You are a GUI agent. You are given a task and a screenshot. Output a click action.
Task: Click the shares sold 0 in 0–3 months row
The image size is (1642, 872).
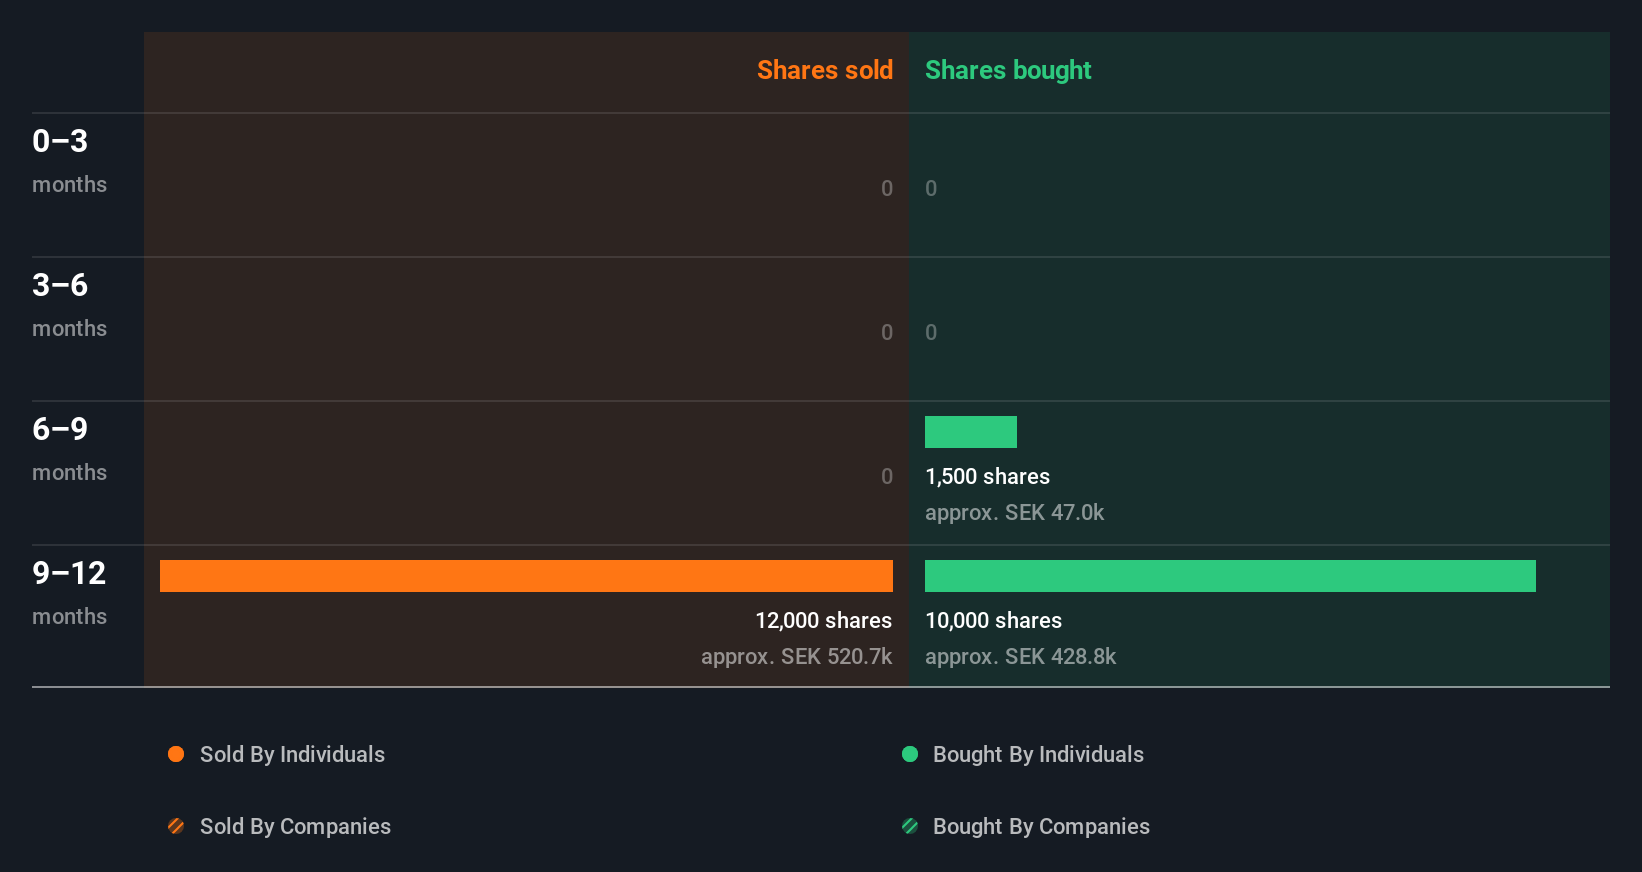coord(887,188)
